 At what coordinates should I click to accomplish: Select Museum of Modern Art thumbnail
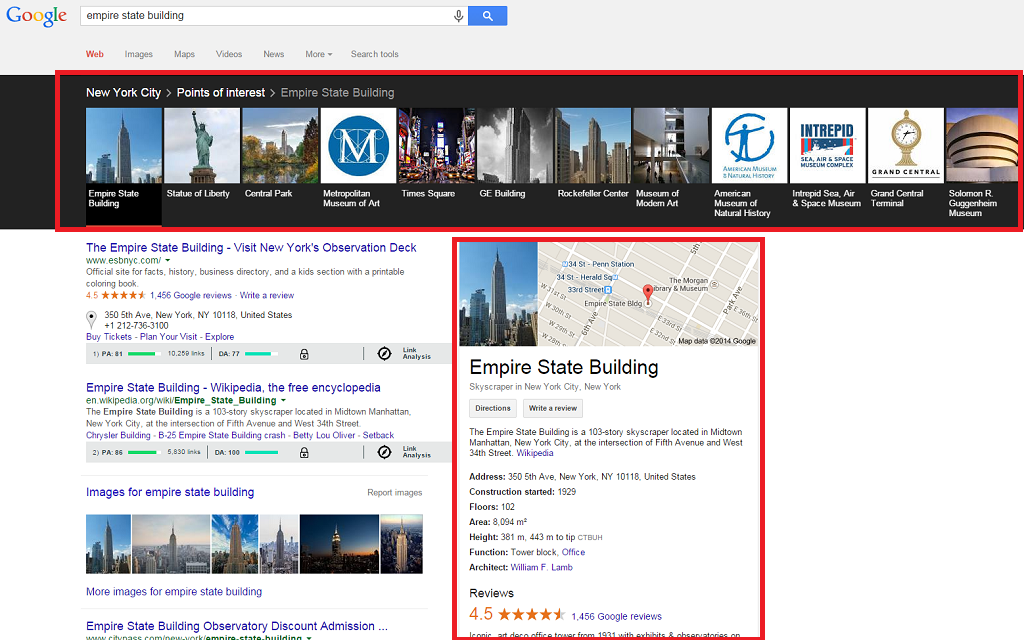[x=671, y=146]
